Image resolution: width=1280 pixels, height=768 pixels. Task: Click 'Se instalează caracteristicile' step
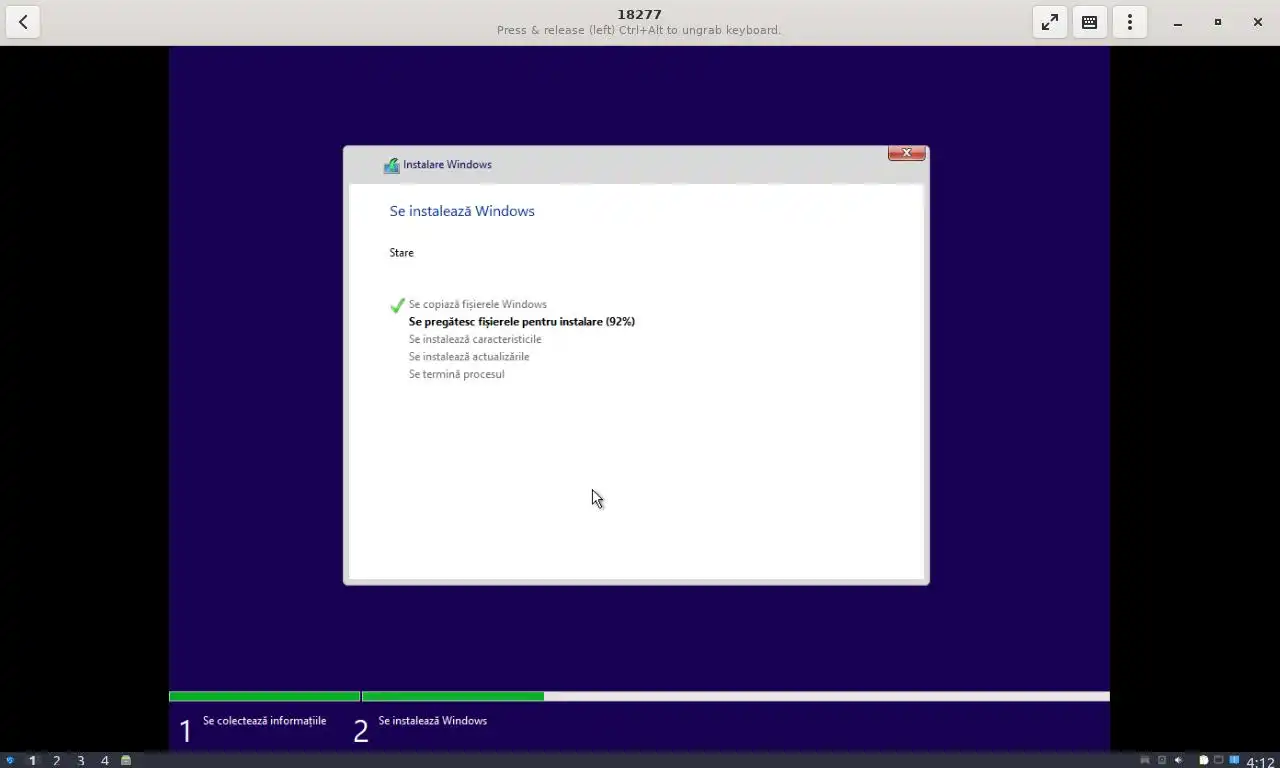click(475, 339)
